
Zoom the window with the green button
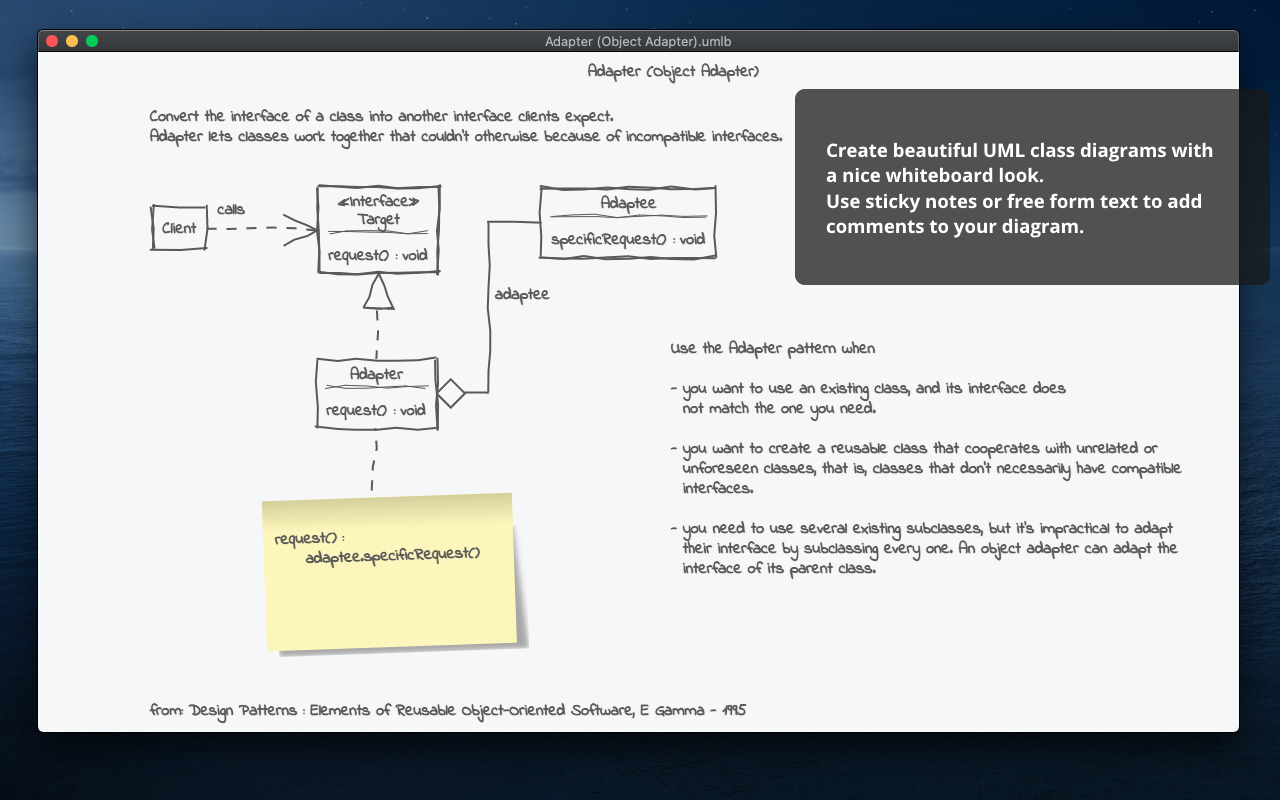(x=91, y=41)
